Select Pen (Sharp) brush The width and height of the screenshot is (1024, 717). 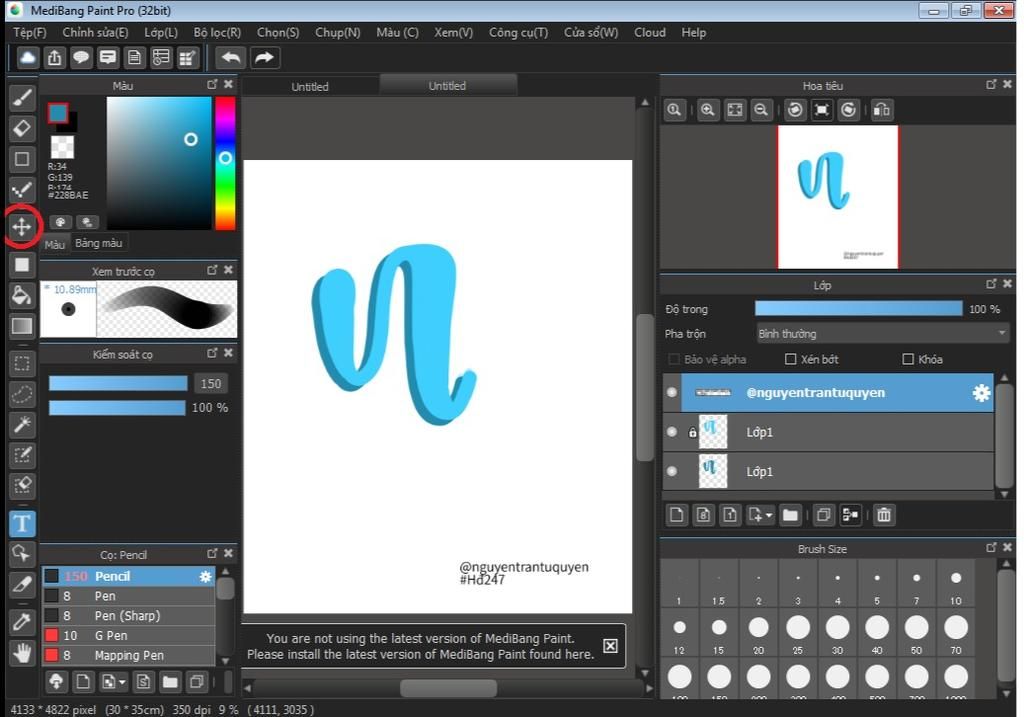click(x=129, y=615)
